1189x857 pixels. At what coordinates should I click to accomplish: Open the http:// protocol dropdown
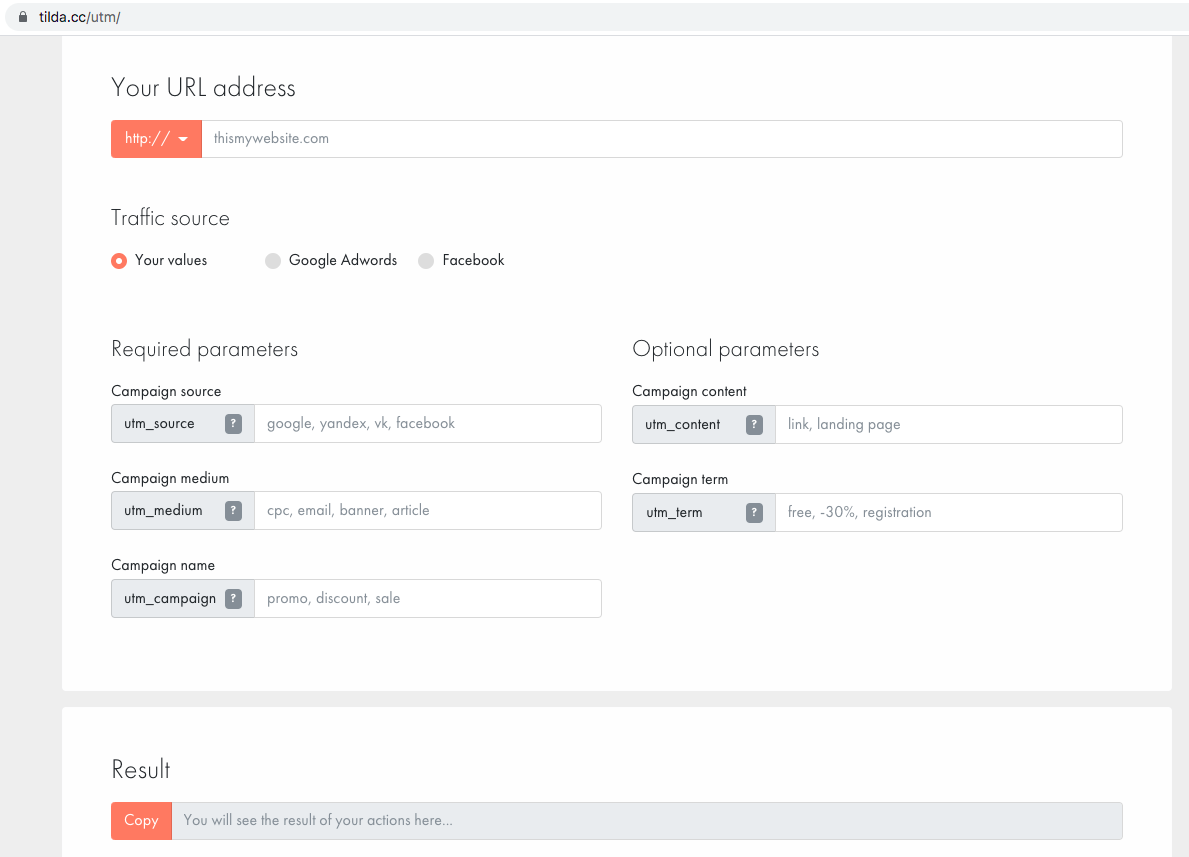156,139
